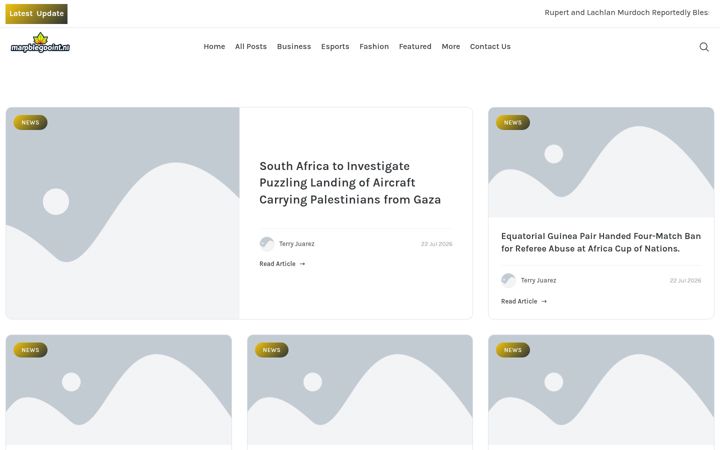Screen dimensions: 720x450
Task: Click the NEWS badge on the bottom-left card
Action: pos(30,350)
